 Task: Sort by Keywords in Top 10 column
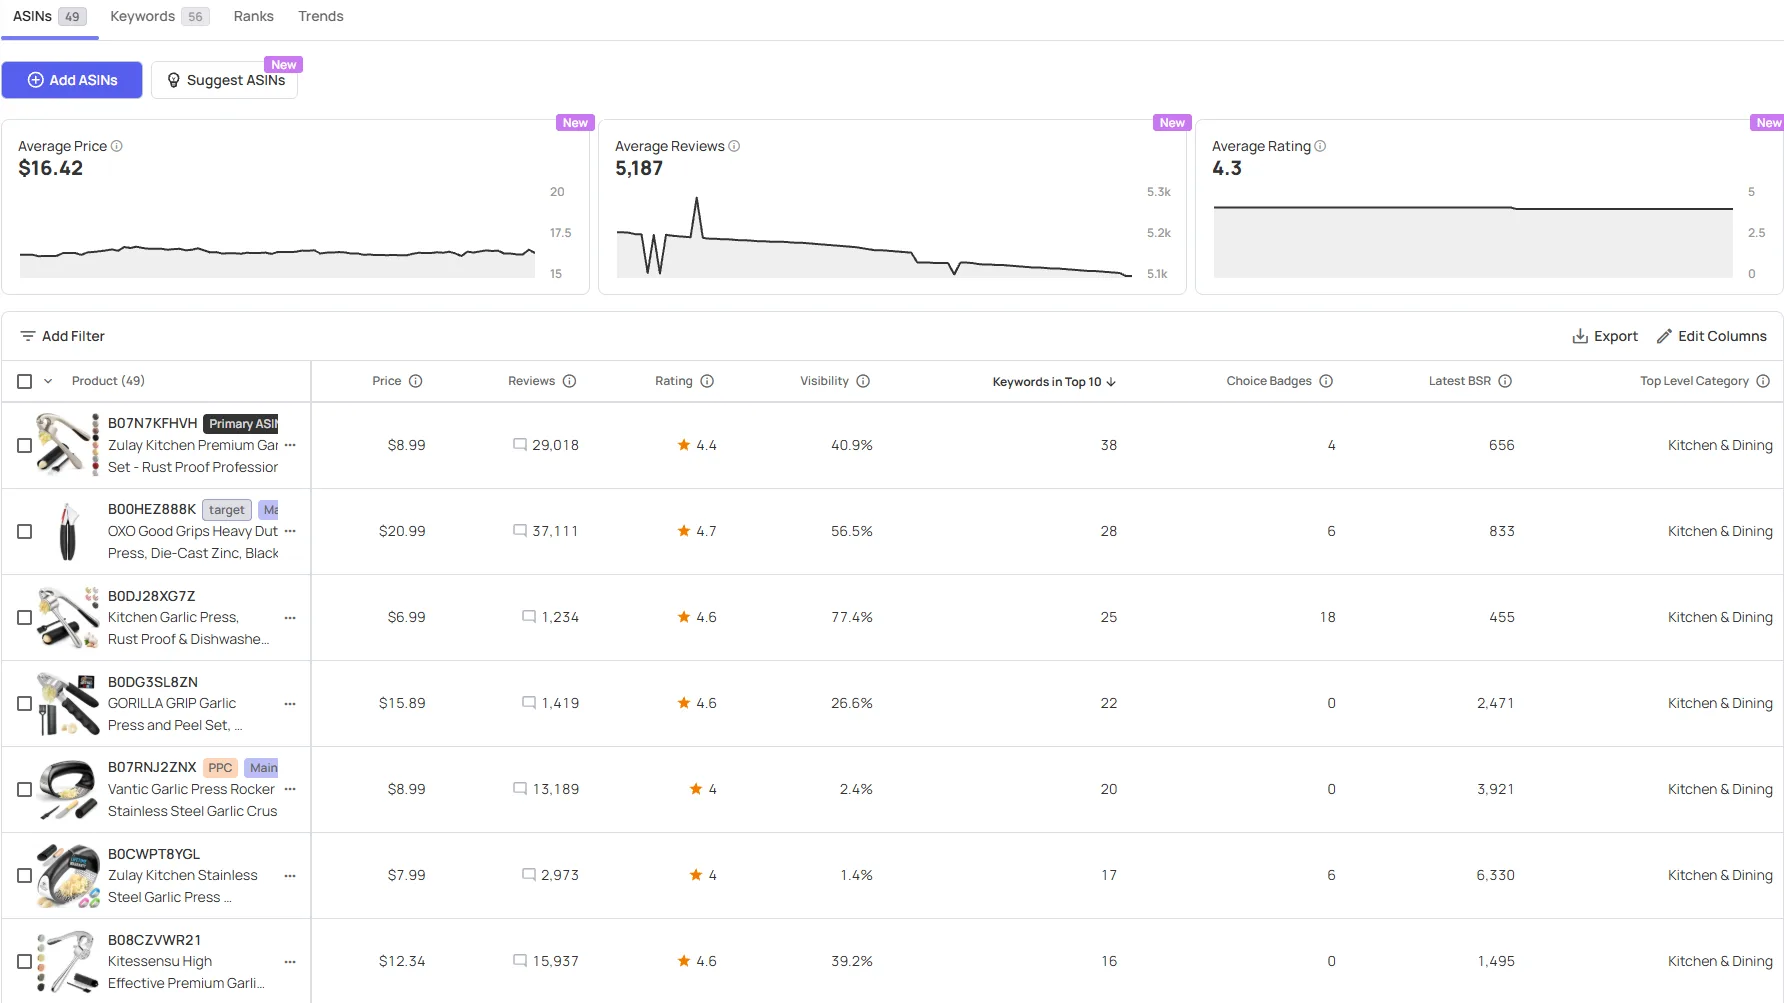[1054, 382]
